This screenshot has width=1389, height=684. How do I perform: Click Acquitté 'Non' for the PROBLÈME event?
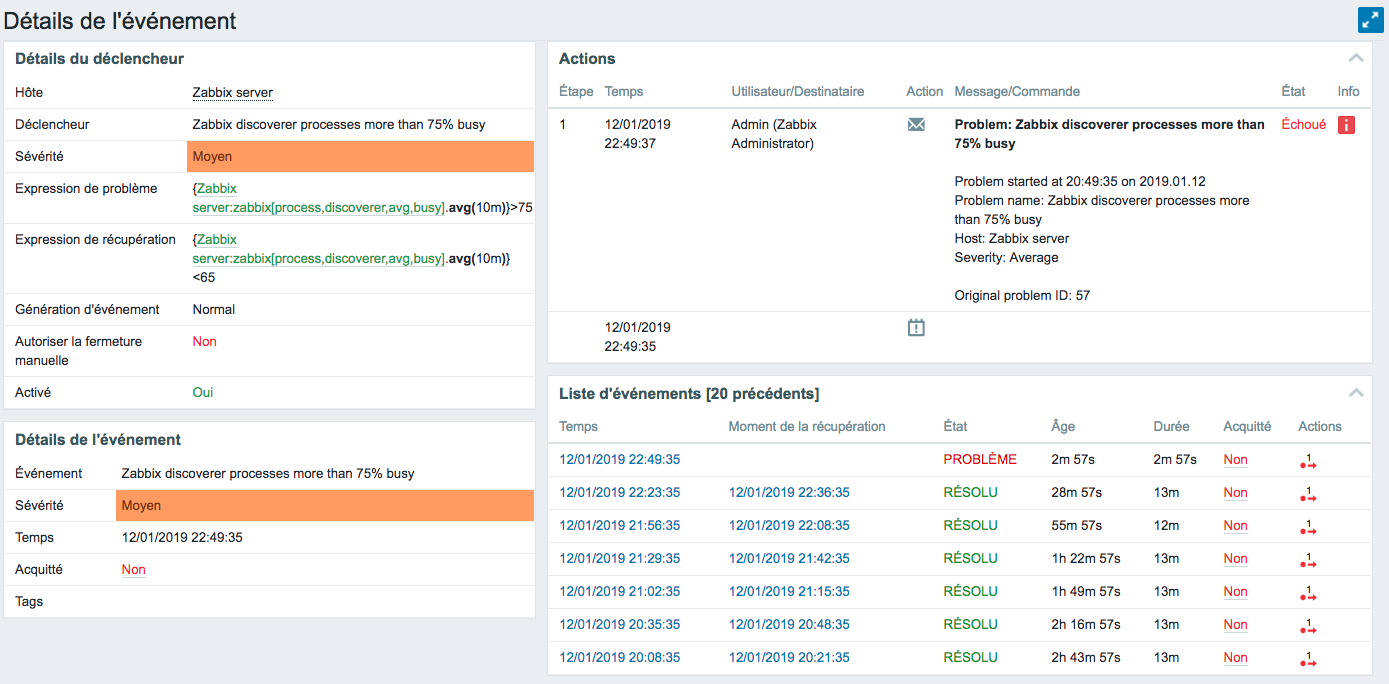click(x=1235, y=460)
